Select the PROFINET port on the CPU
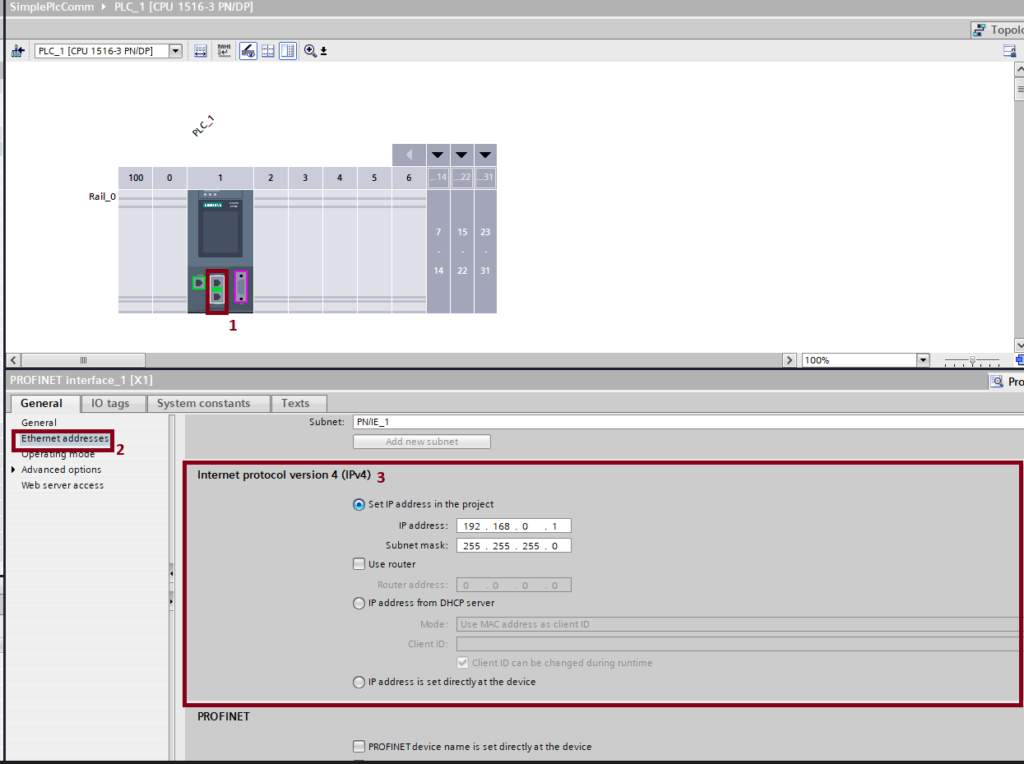 [216, 290]
